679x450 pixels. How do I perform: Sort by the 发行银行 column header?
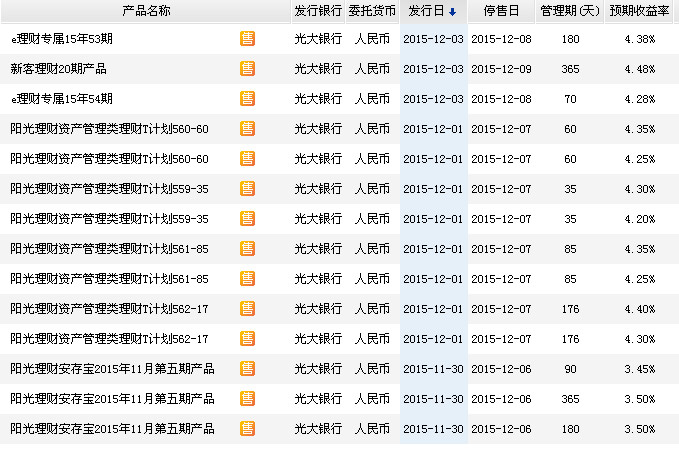318,11
